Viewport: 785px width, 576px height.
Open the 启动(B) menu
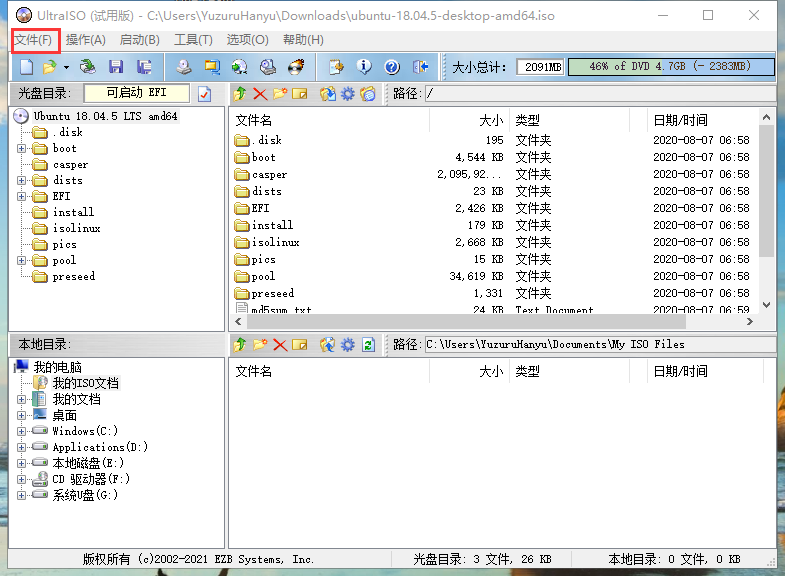point(140,40)
